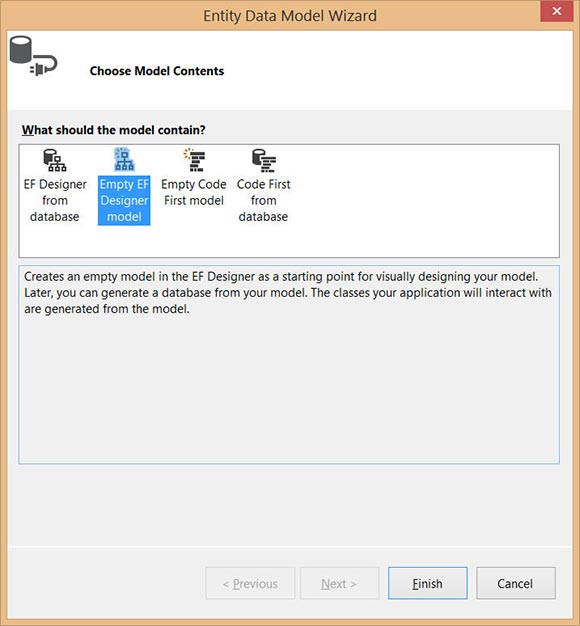This screenshot has width=580, height=626.
Task: Close the Entity Data Model Wizard
Action: click(557, 11)
